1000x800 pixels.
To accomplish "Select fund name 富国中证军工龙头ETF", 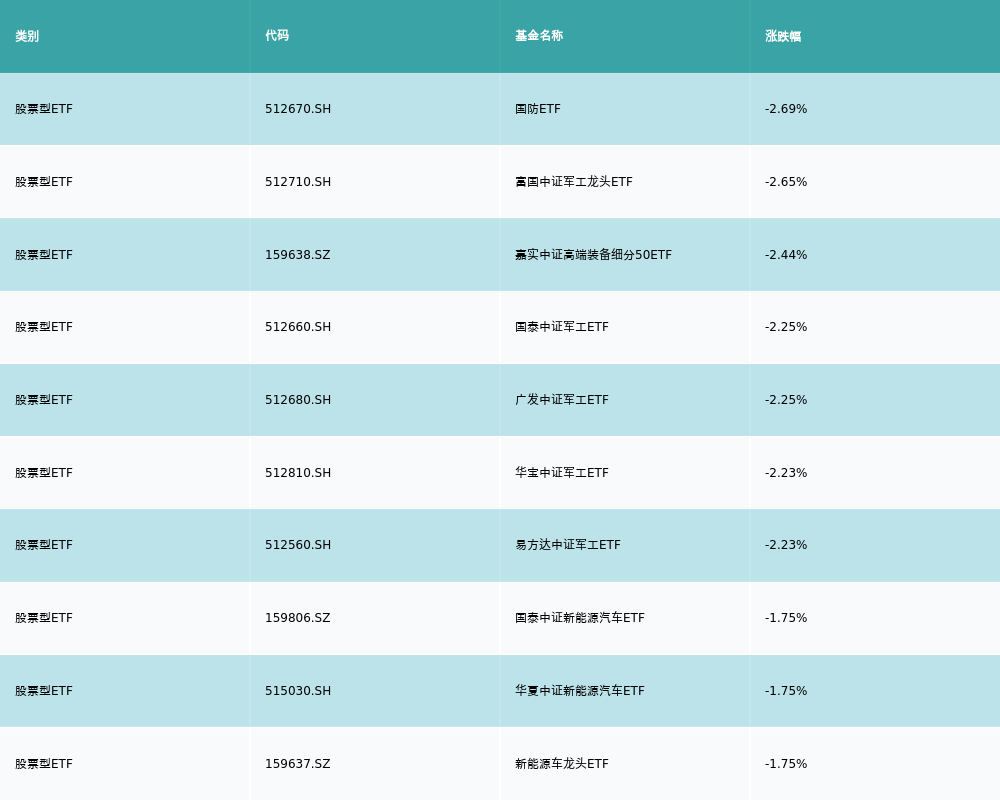I will coord(574,182).
